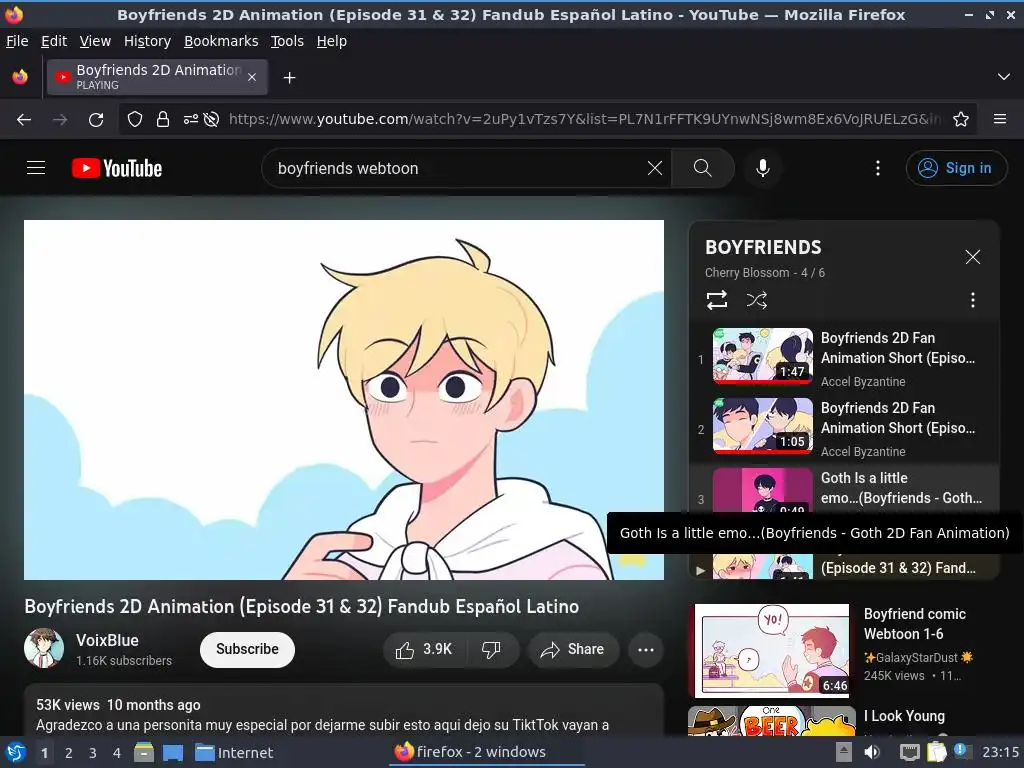This screenshot has height=768, width=1024.
Task: Open Goth Is a little emo playlist video
Action: pyautogui.click(x=844, y=489)
